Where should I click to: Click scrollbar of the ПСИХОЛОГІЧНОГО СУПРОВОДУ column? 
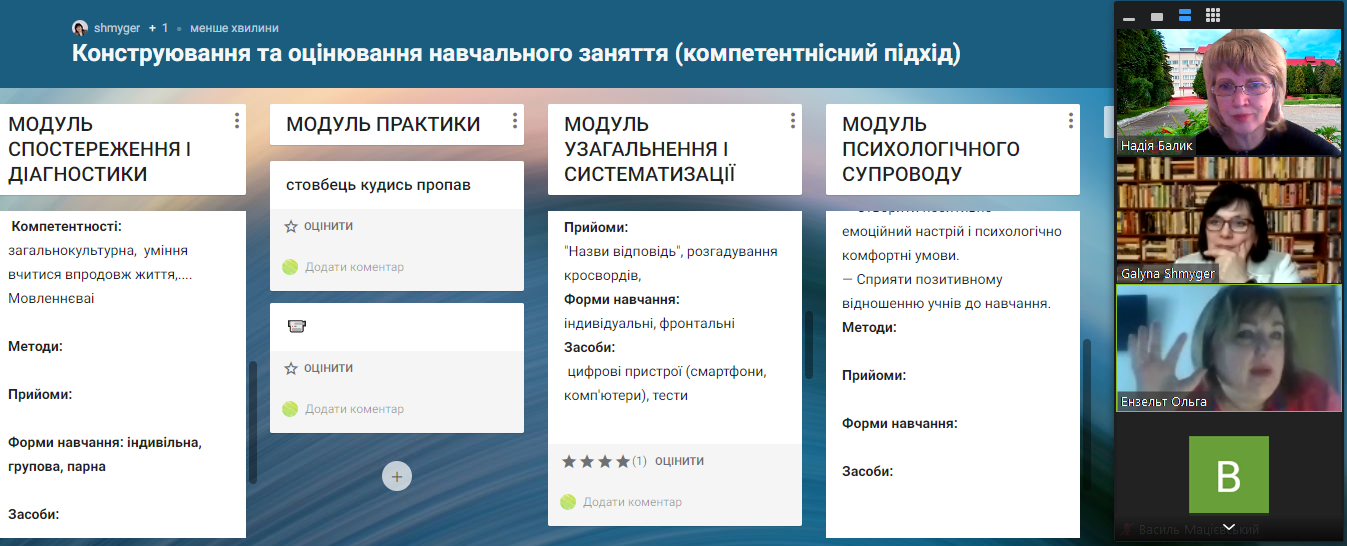click(1087, 415)
